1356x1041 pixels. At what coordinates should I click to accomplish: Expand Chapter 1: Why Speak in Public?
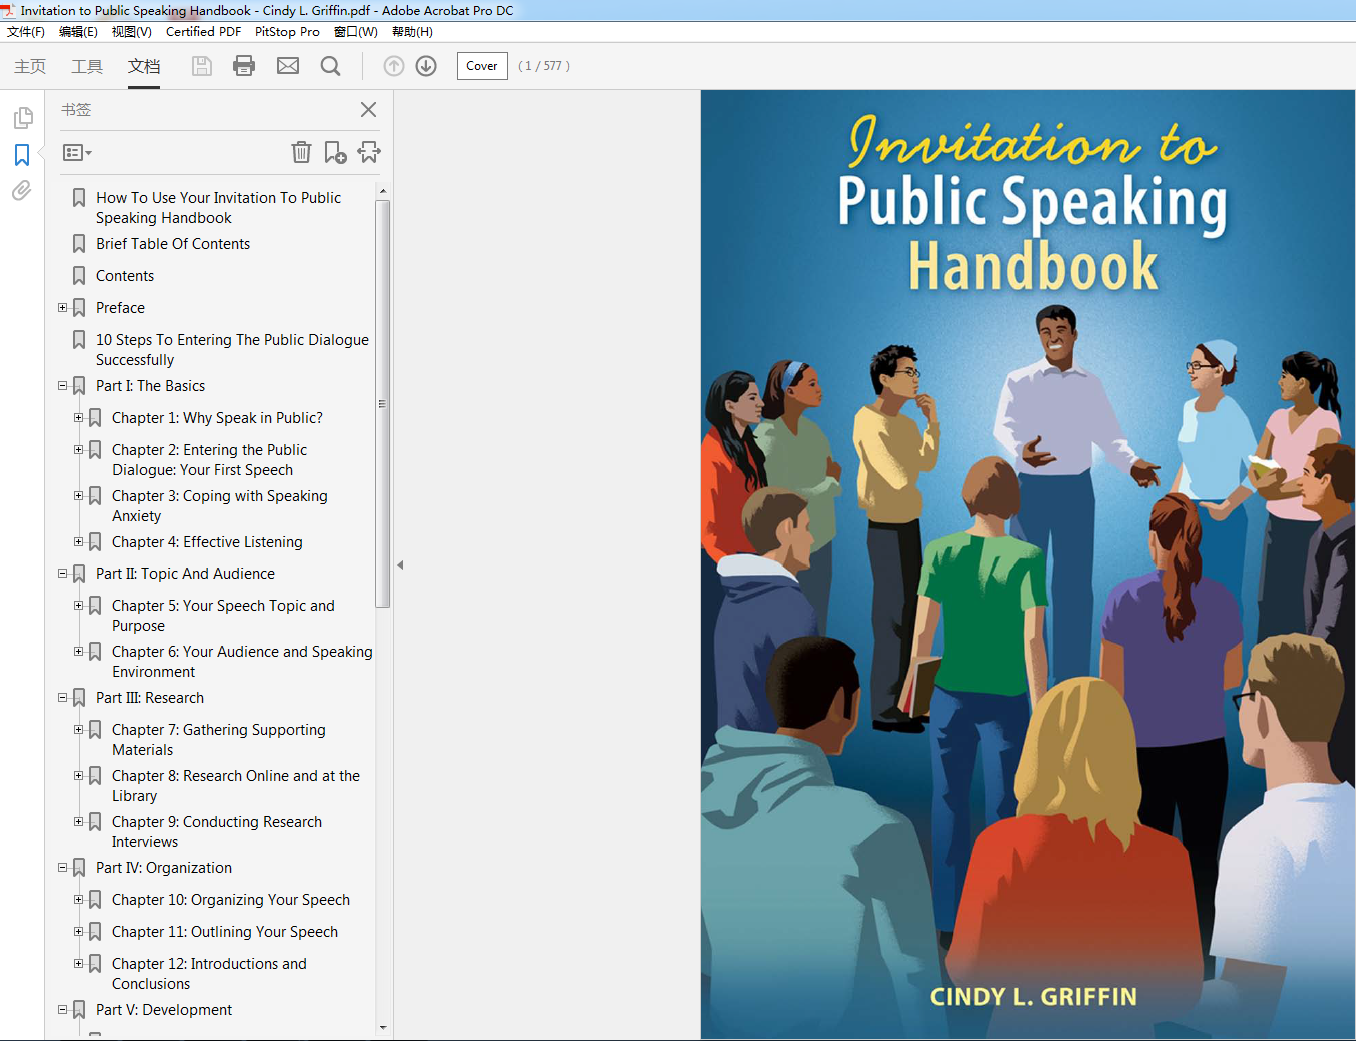(x=78, y=417)
